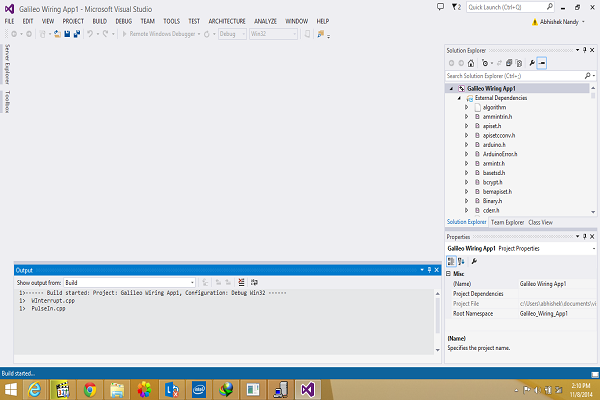Screen dimensions: 600x400
Task: Collapse External Dependencies node
Action: tap(459, 98)
